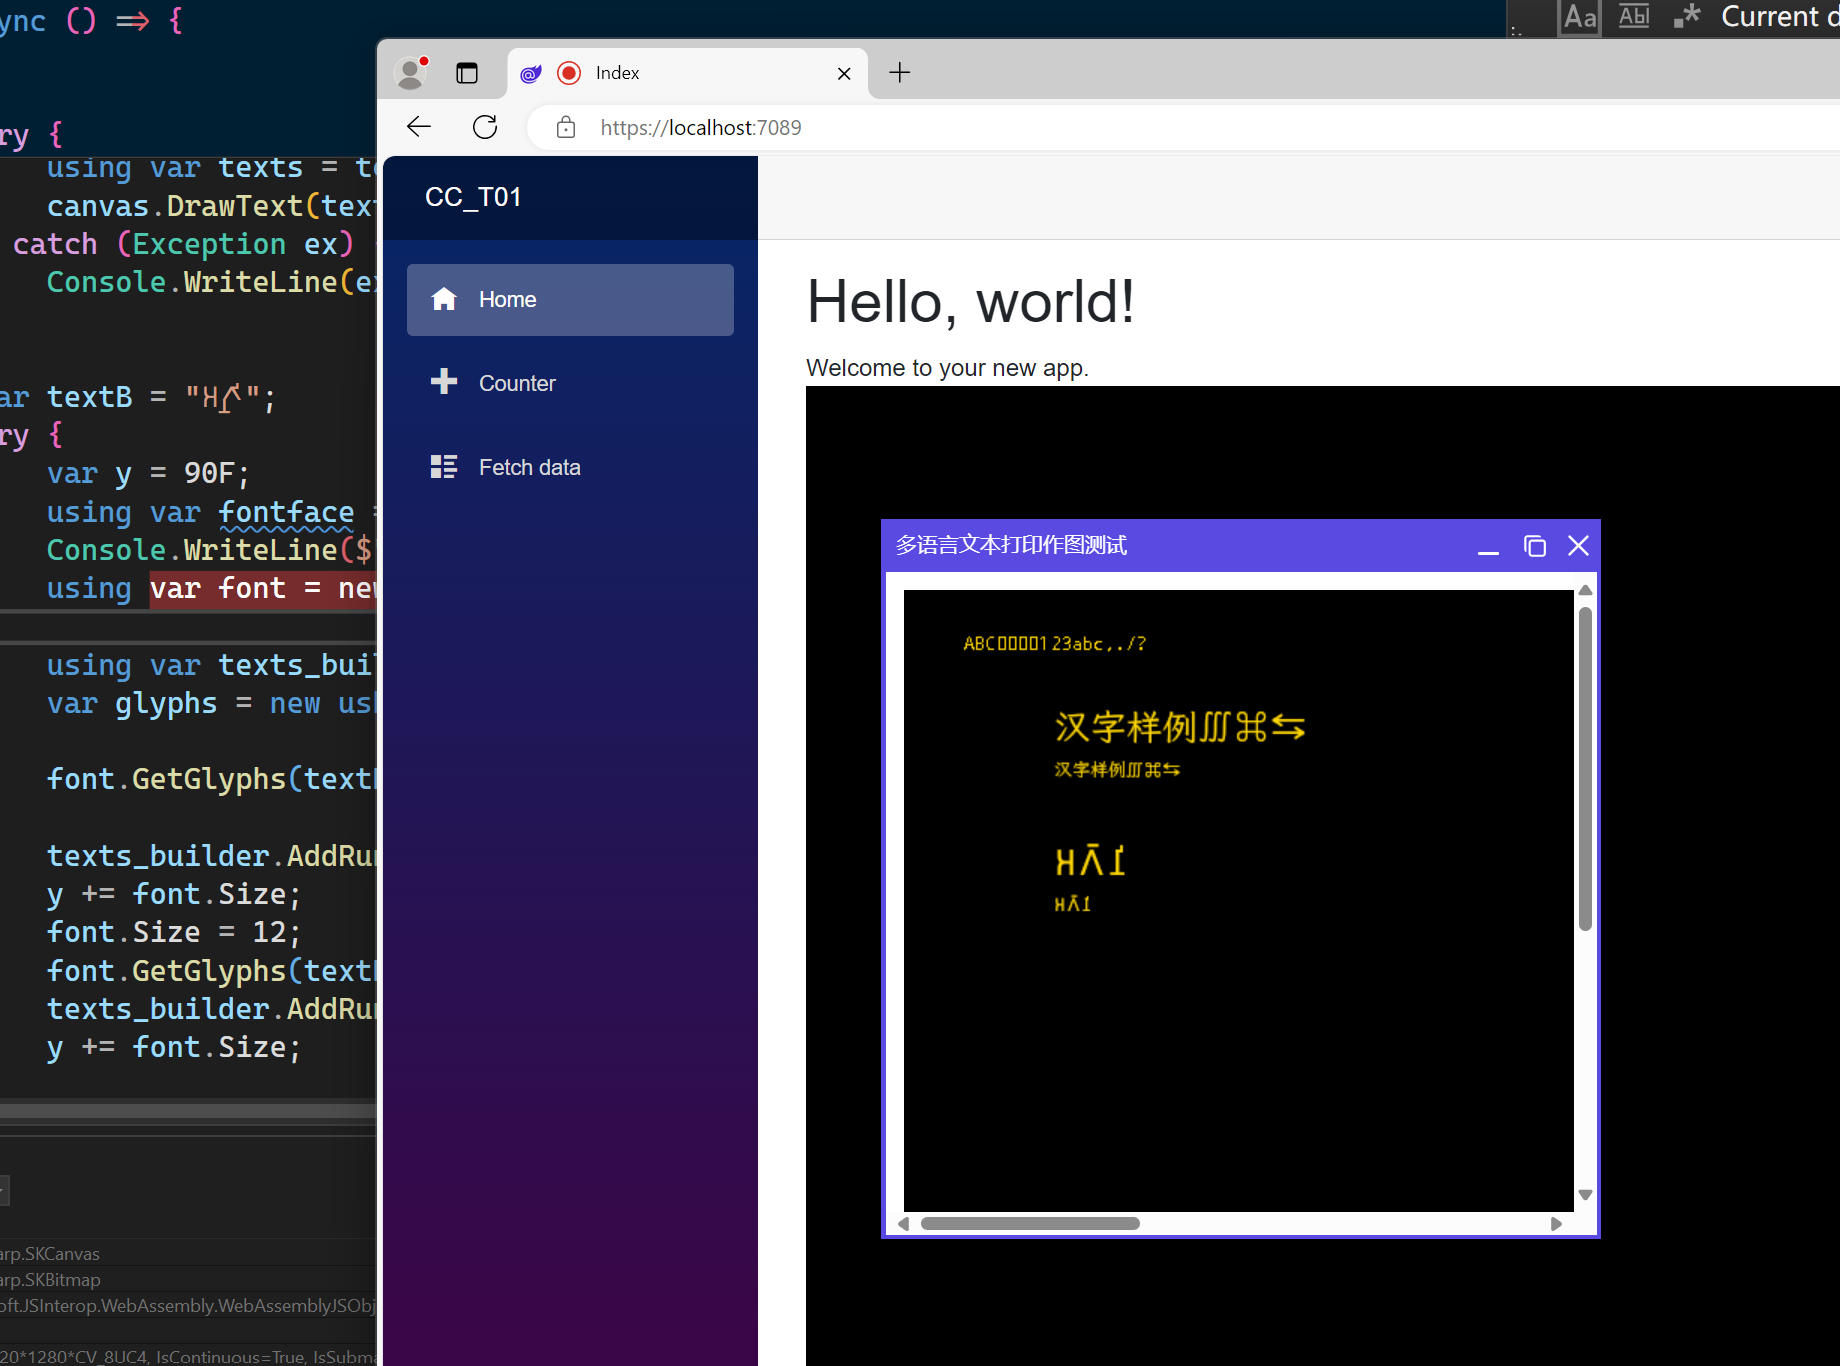1840x1366 pixels.
Task: Click the red recording indicator on the tab
Action: [x=568, y=73]
